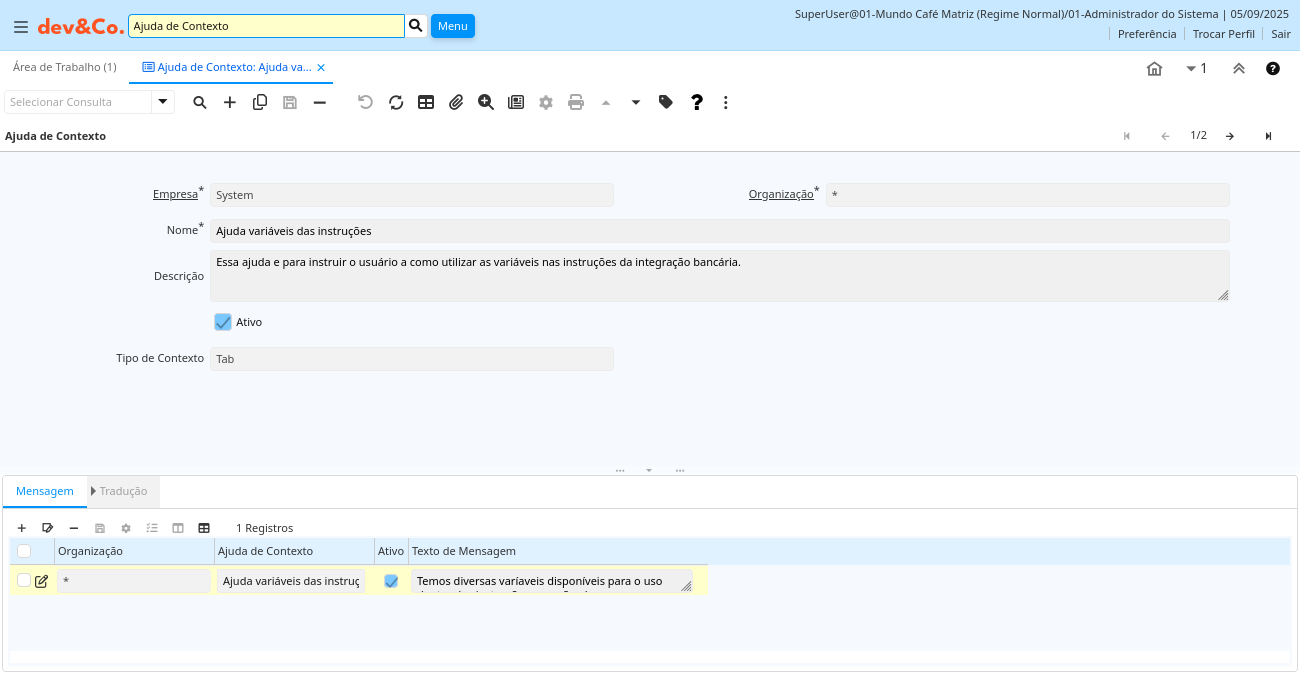Click the Delete Record minus icon
The image size is (1300, 674).
point(320,102)
